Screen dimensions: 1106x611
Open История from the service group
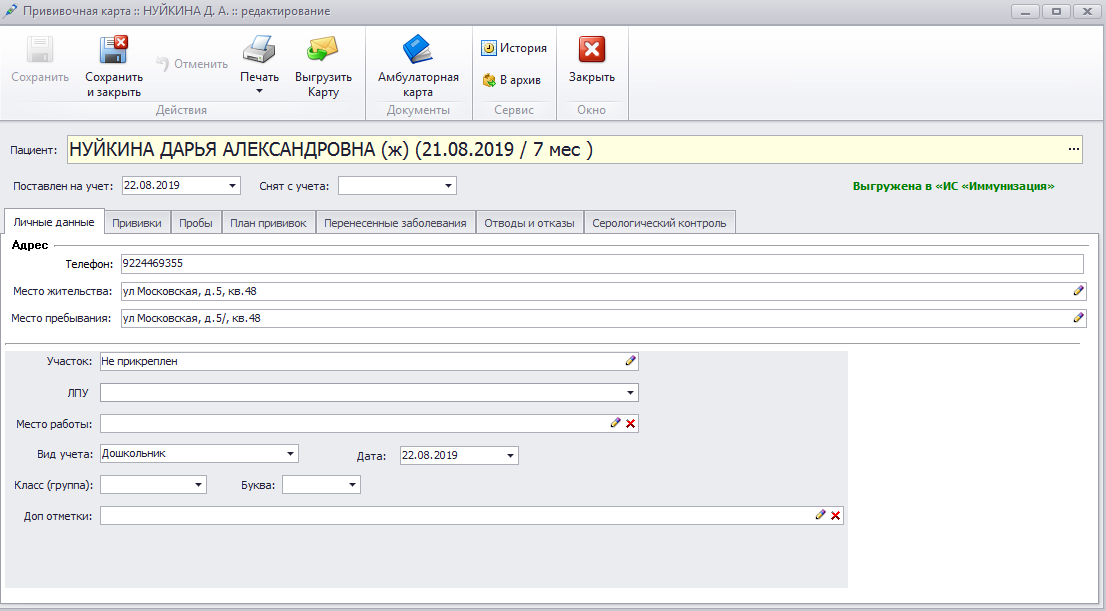click(x=514, y=48)
